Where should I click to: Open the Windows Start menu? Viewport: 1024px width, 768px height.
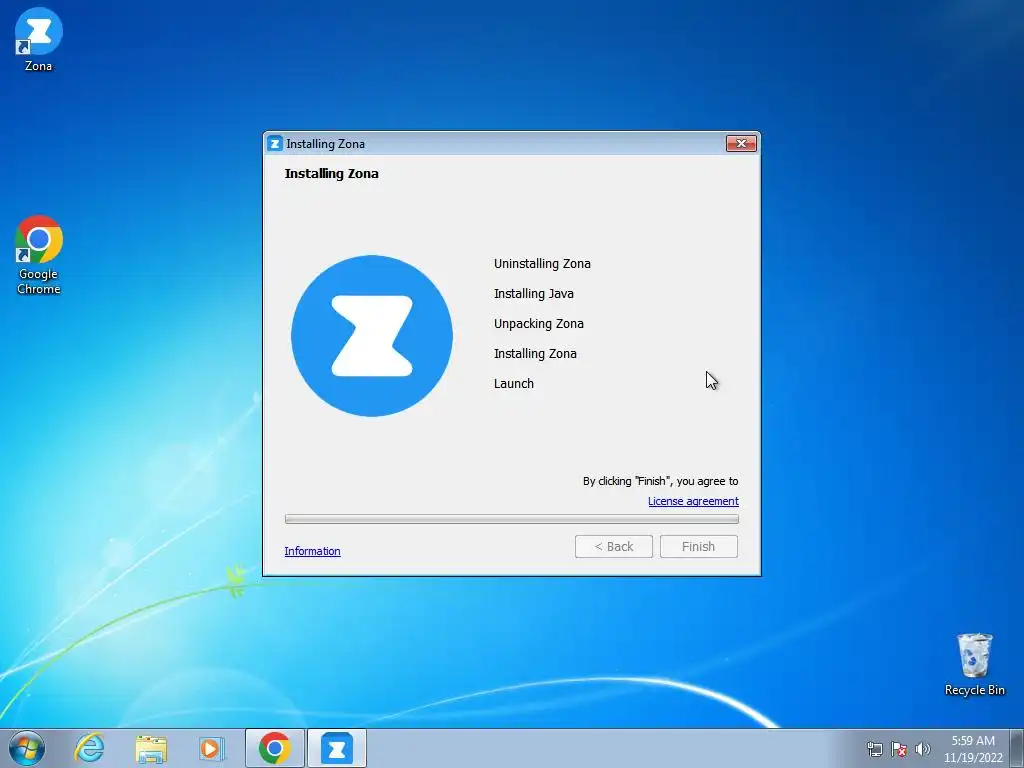(27, 748)
